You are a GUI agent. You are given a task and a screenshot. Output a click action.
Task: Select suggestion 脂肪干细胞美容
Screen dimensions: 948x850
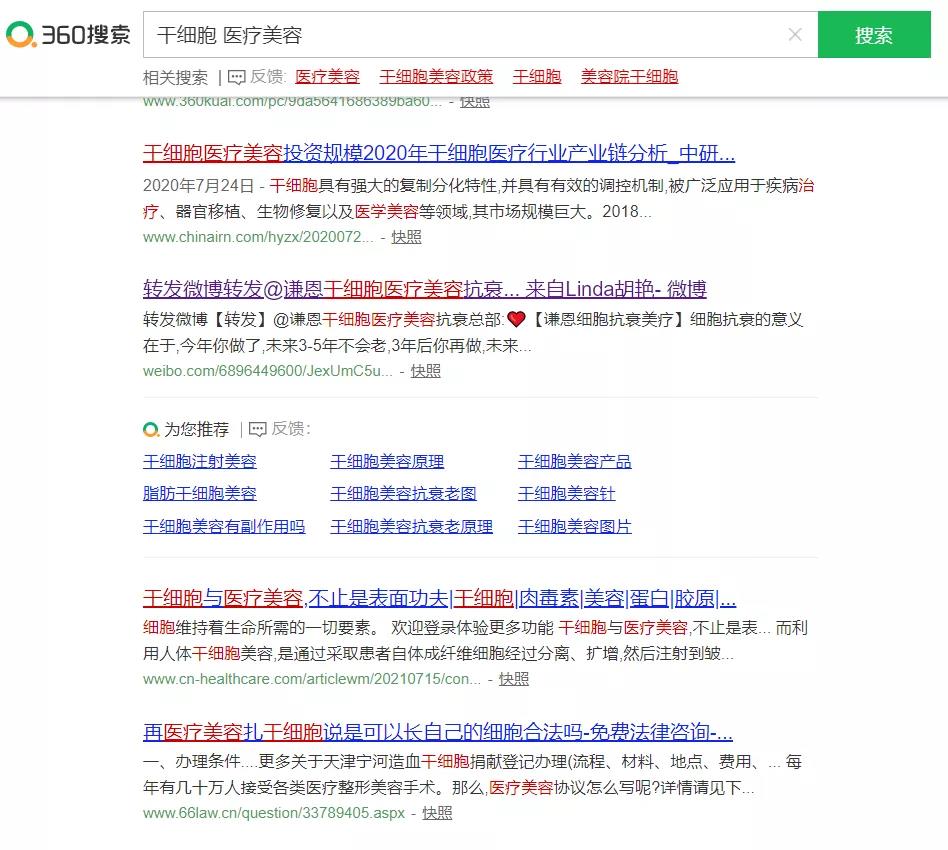point(200,494)
